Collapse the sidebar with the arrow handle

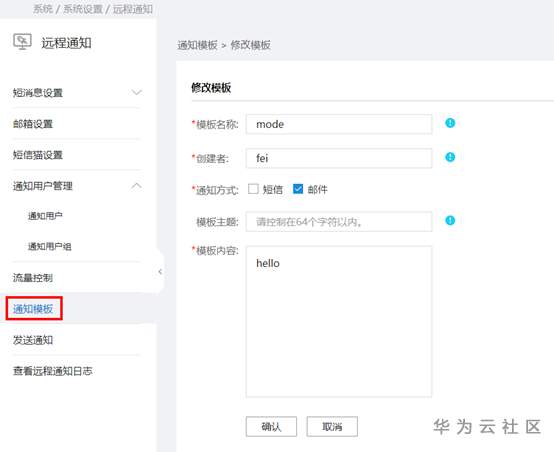pos(160,271)
